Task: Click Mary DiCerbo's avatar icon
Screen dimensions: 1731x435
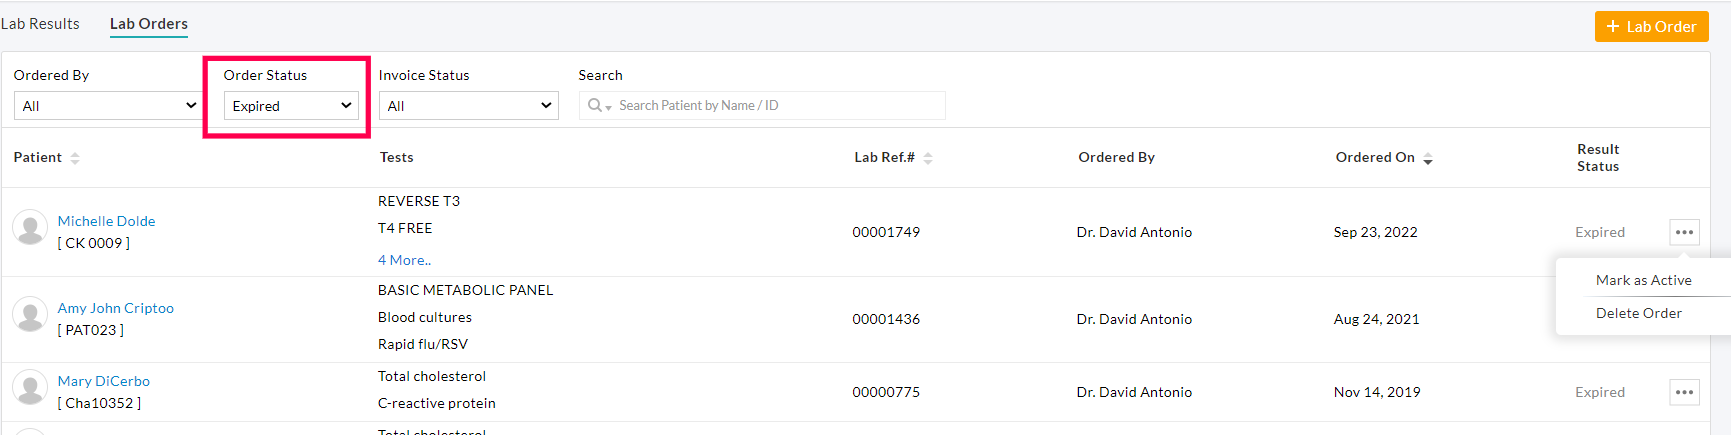Action: 30,388
